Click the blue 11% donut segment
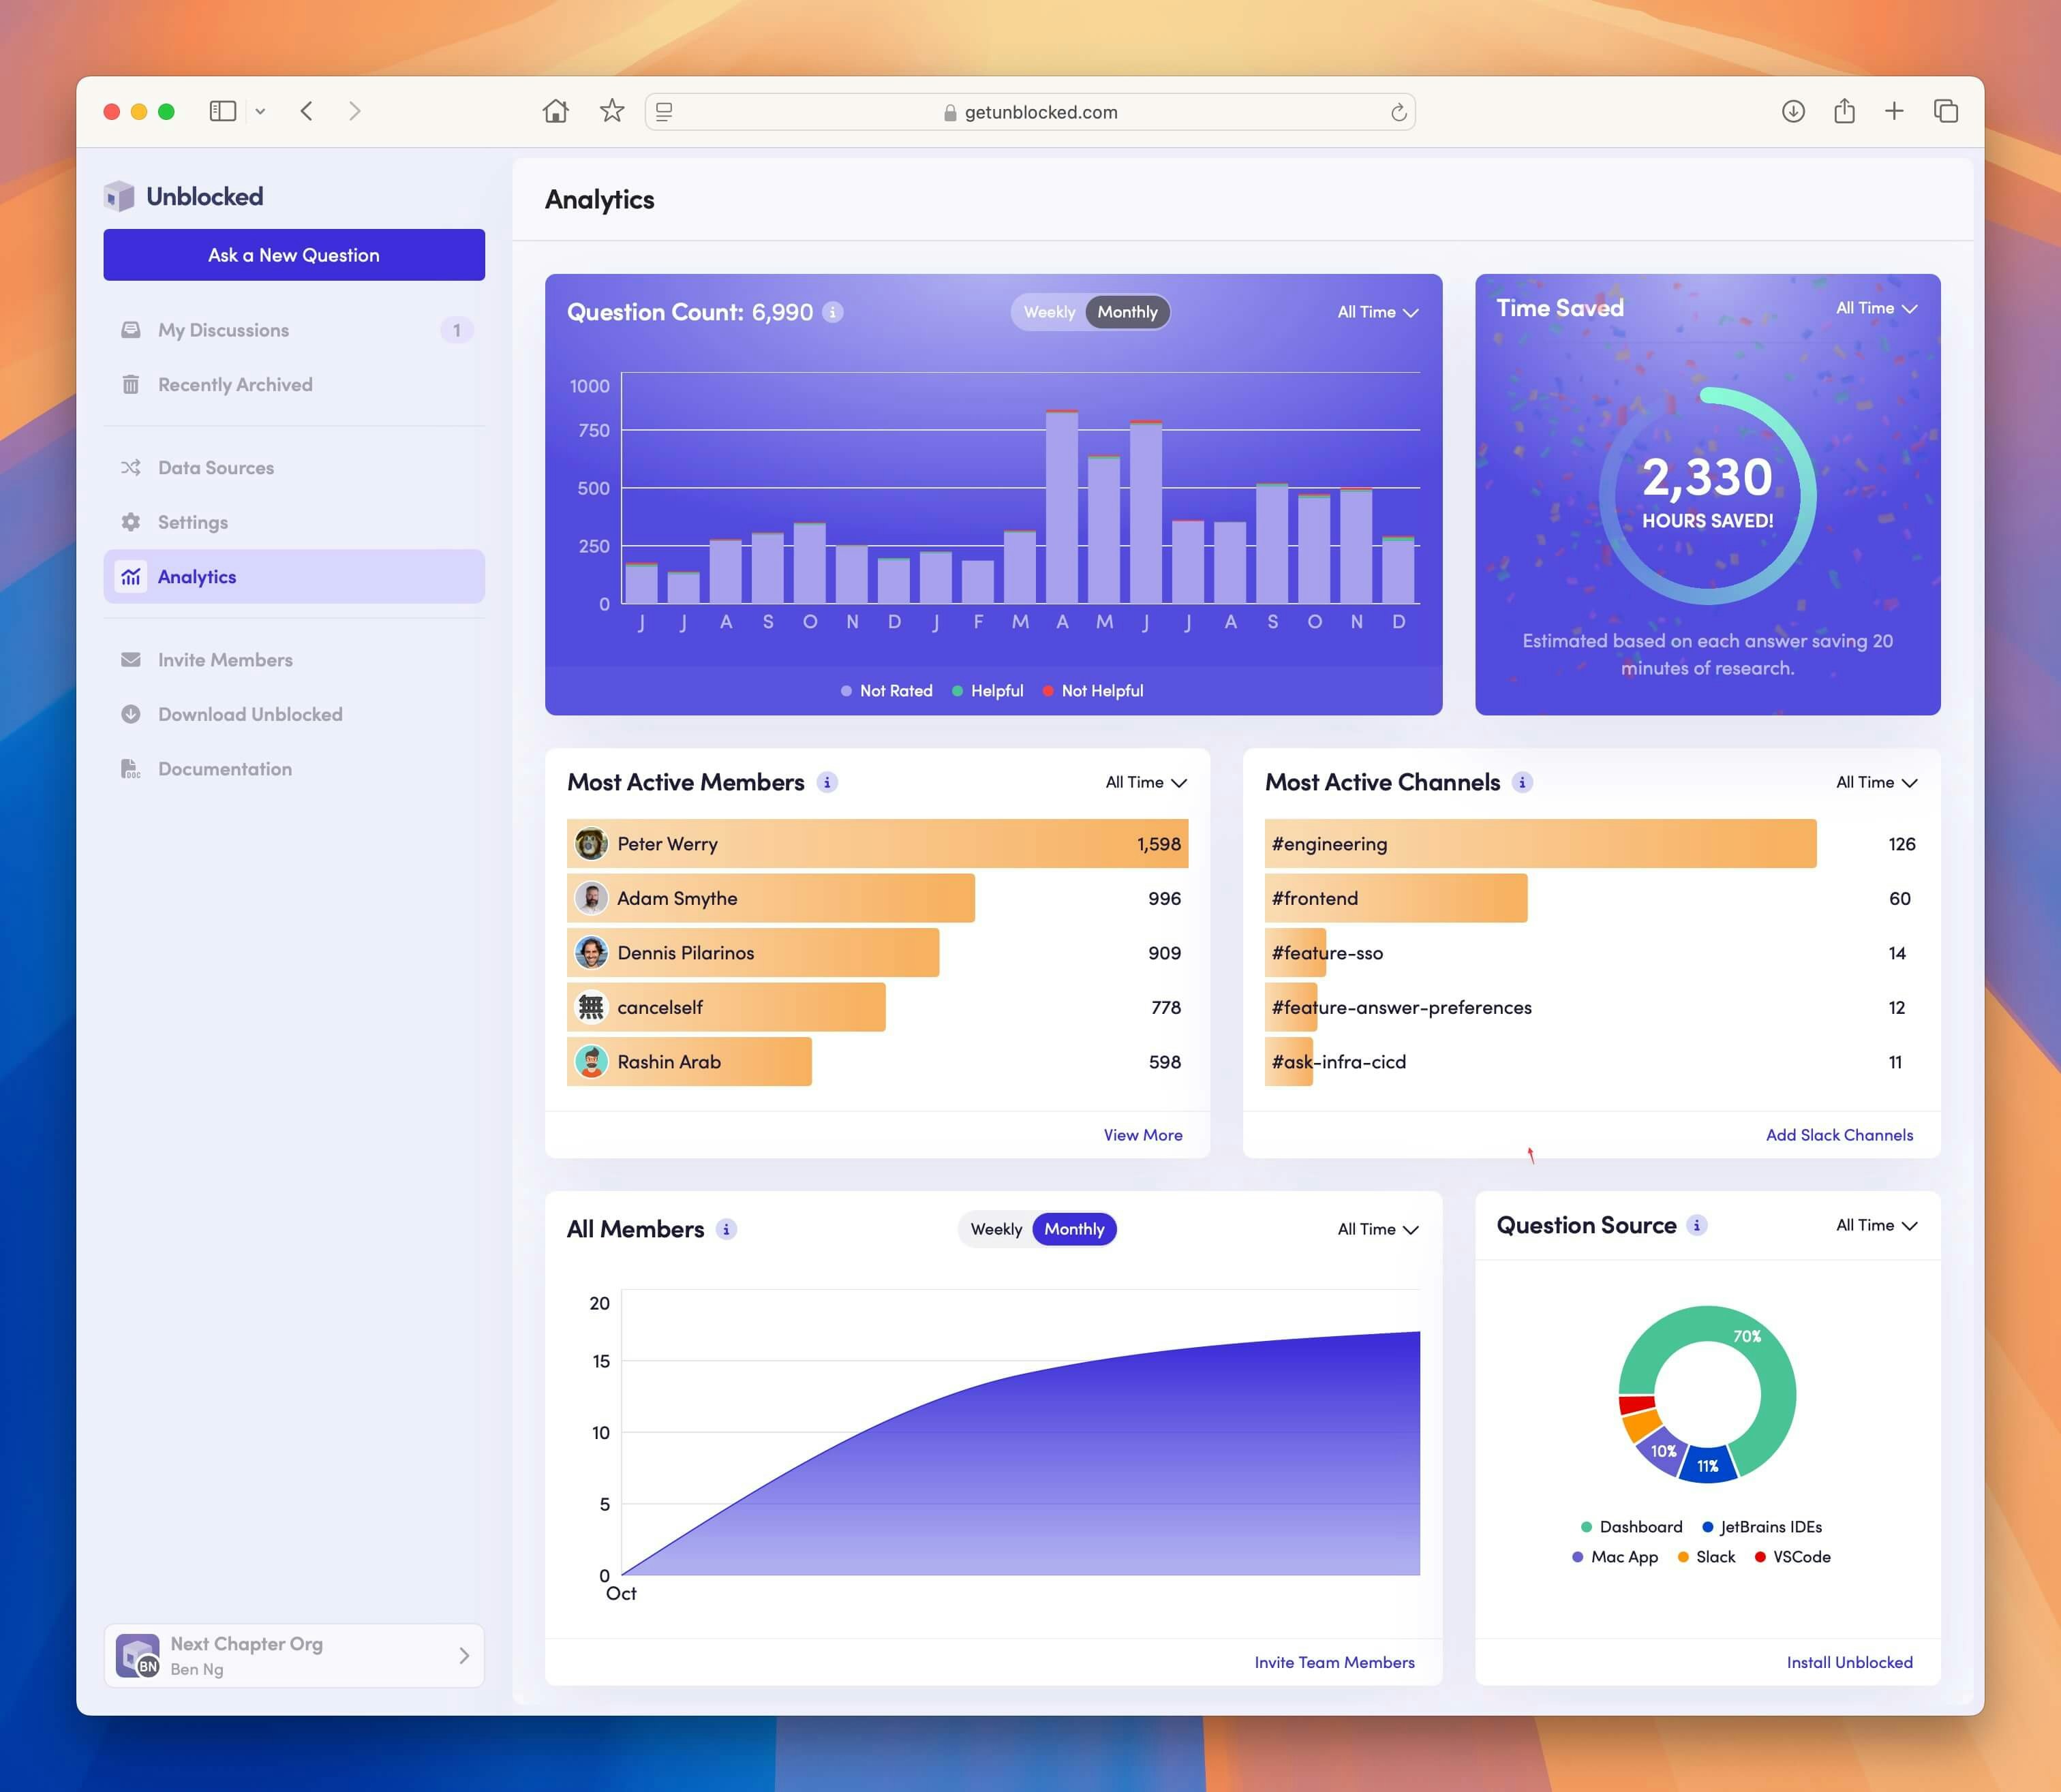Image resolution: width=2061 pixels, height=1792 pixels. [1708, 1464]
